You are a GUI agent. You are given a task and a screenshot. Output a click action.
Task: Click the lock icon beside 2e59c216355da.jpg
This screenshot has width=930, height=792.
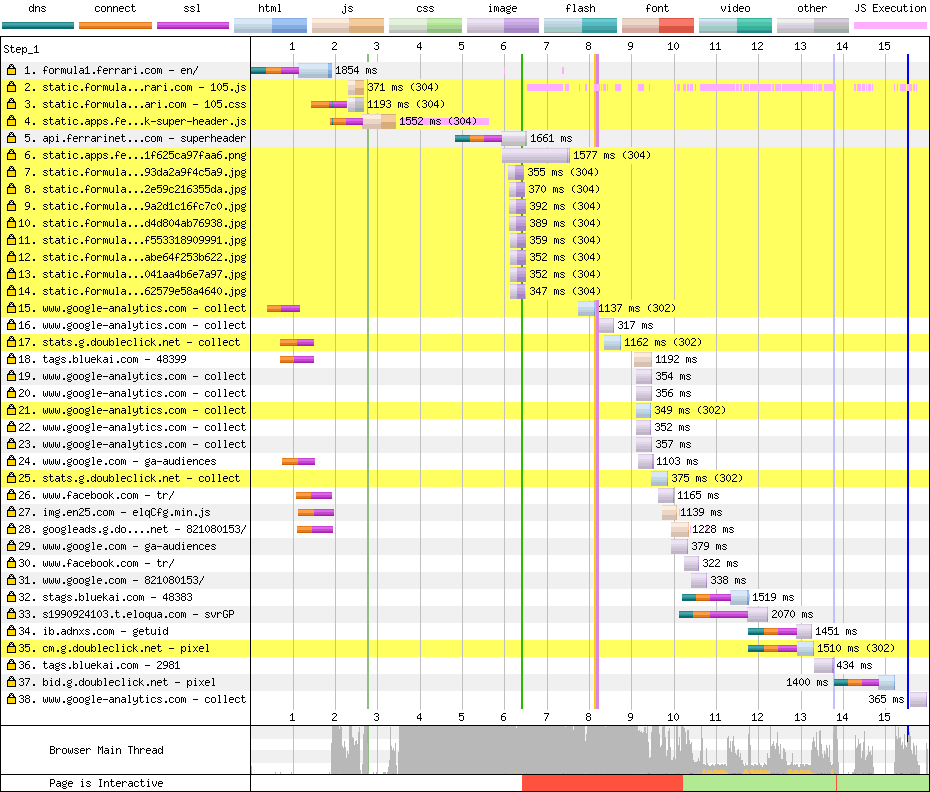tap(11, 189)
